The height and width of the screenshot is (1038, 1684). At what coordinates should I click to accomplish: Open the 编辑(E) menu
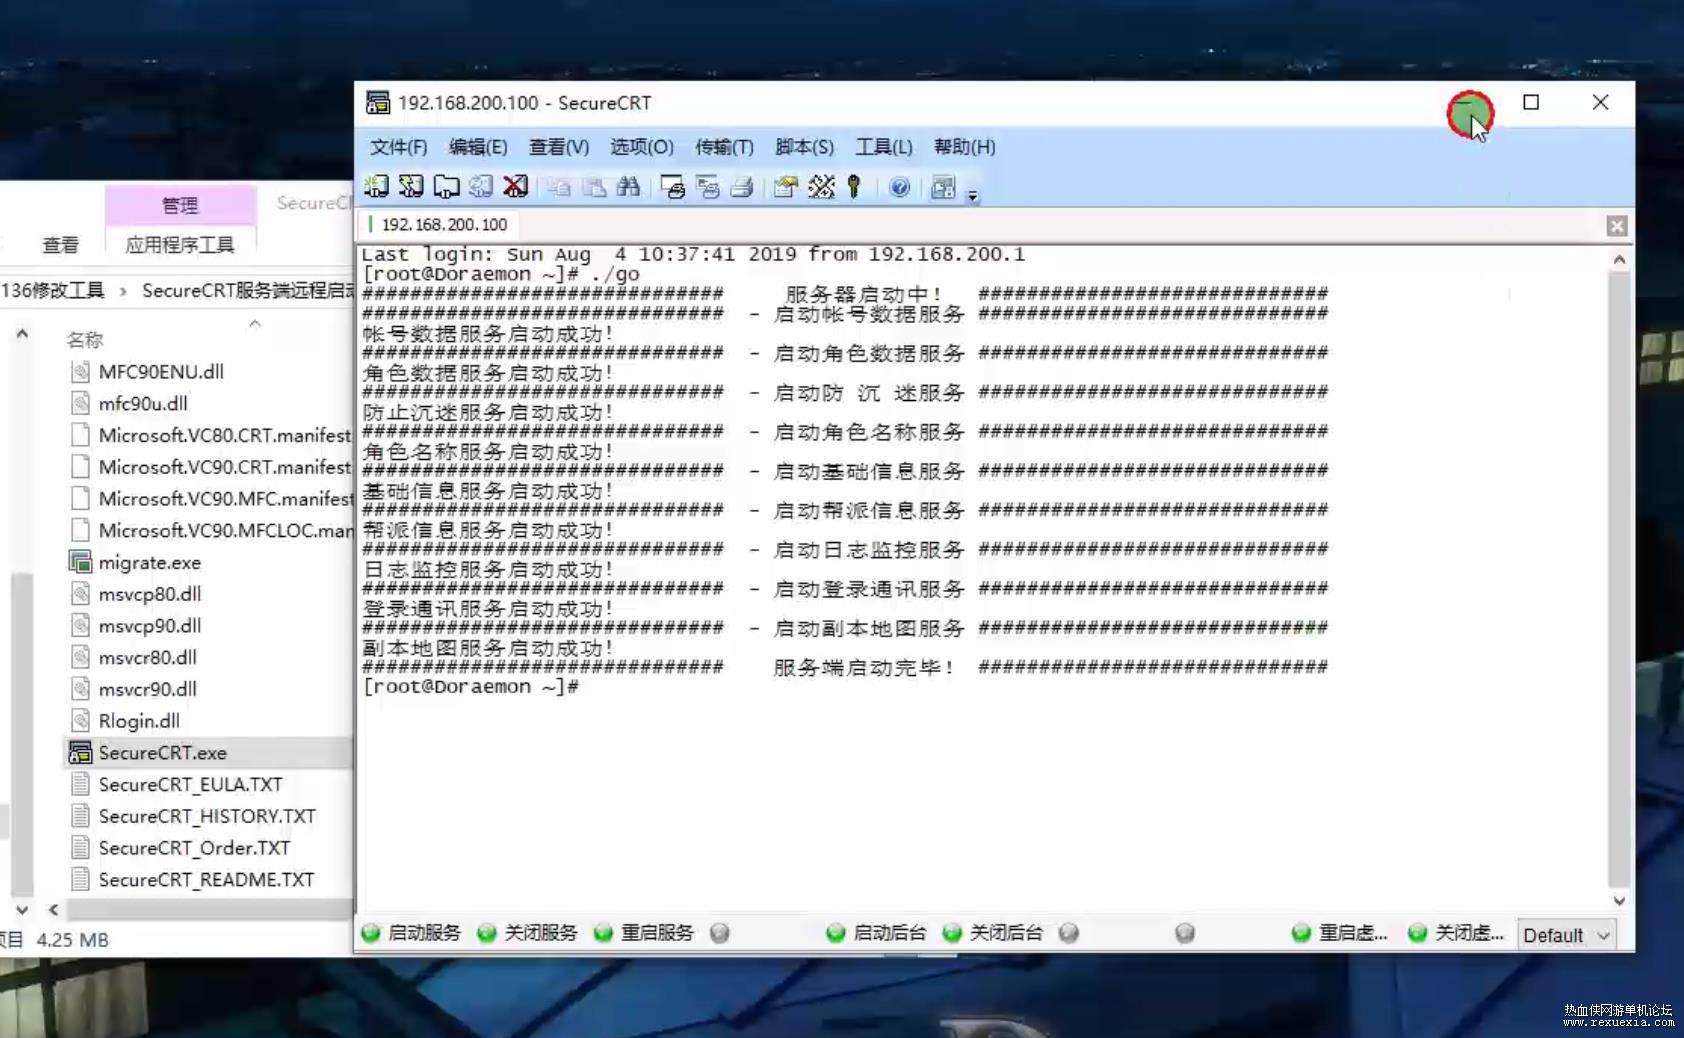tap(478, 147)
